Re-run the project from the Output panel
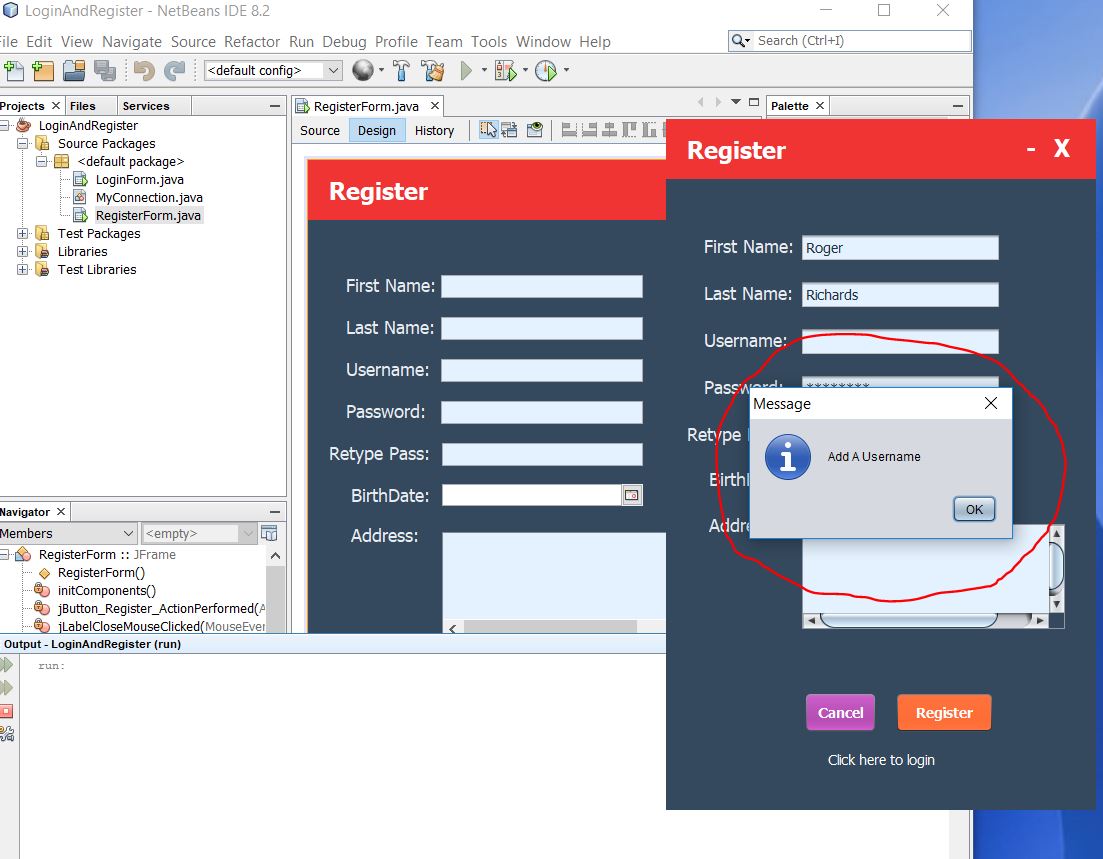The image size is (1103, 859). [x=12, y=665]
